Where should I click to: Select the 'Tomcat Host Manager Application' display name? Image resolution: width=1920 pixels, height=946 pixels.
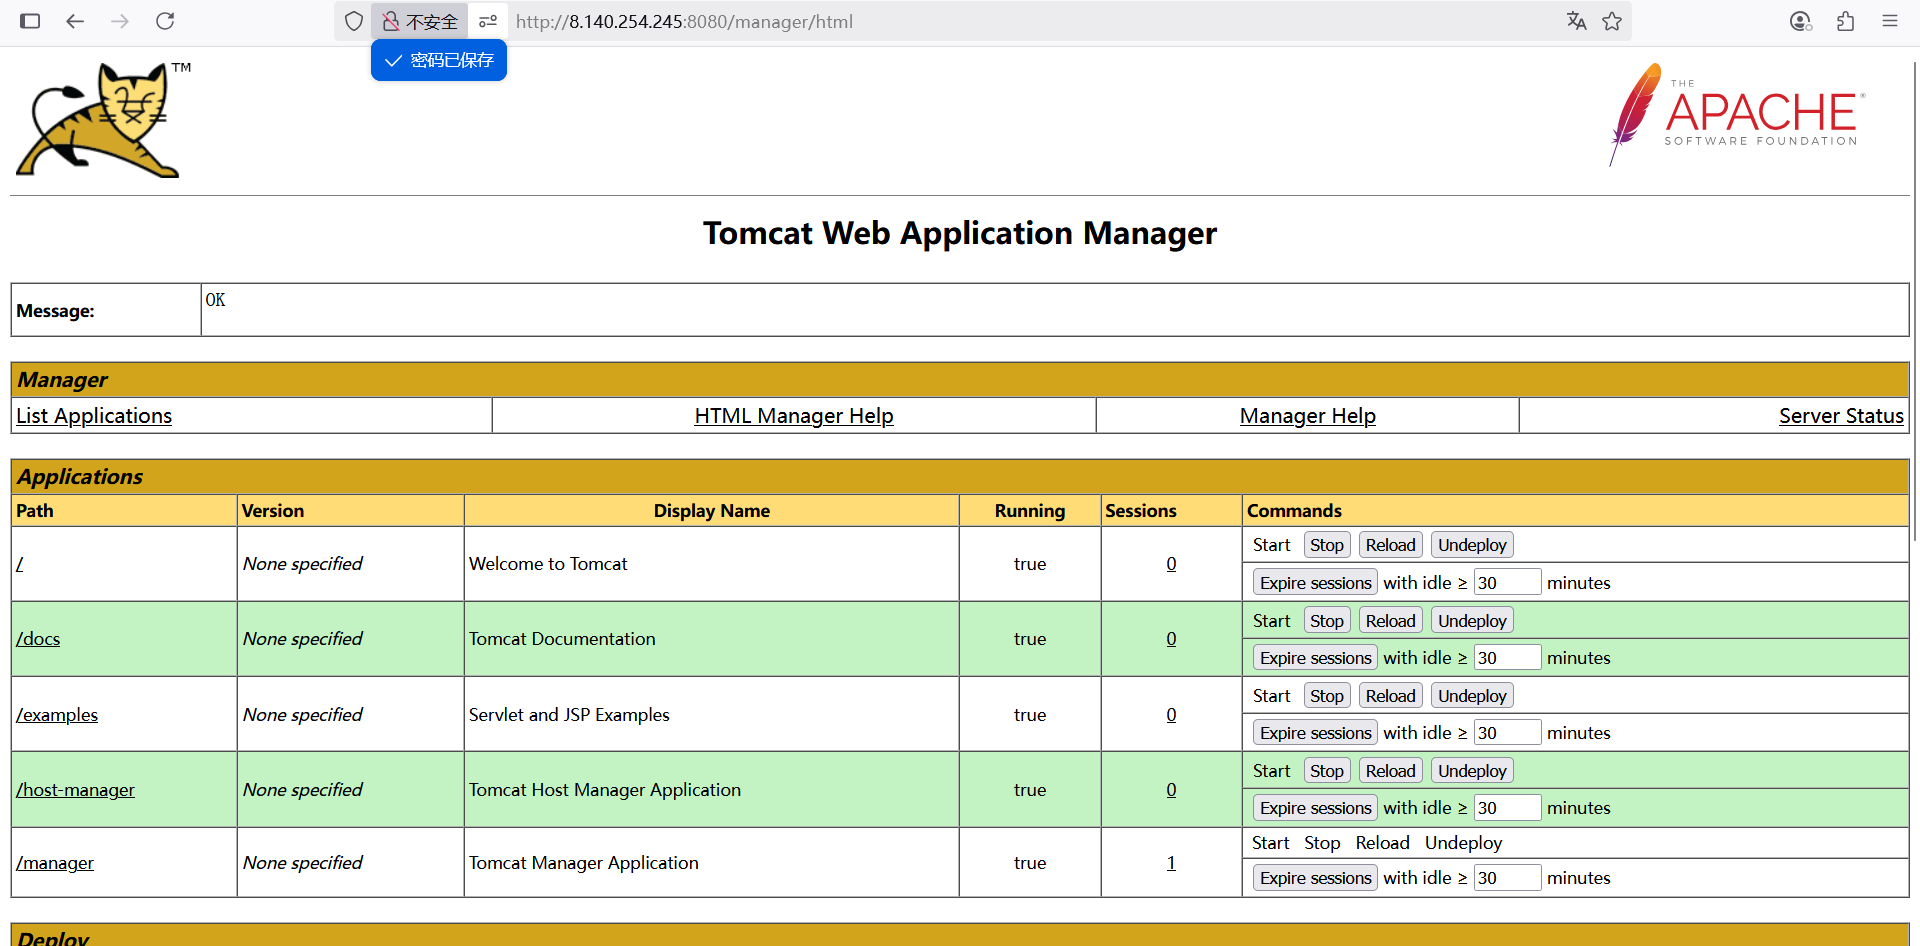pos(605,790)
